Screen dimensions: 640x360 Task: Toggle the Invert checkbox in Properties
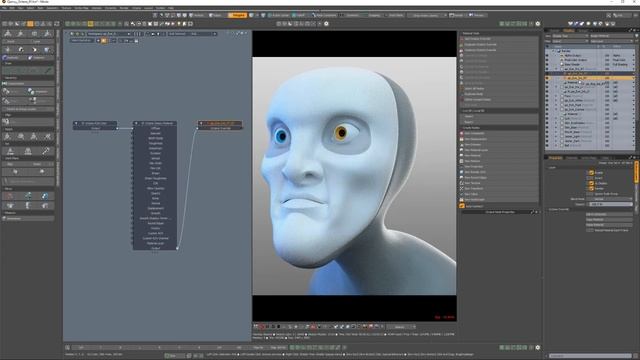(591, 178)
